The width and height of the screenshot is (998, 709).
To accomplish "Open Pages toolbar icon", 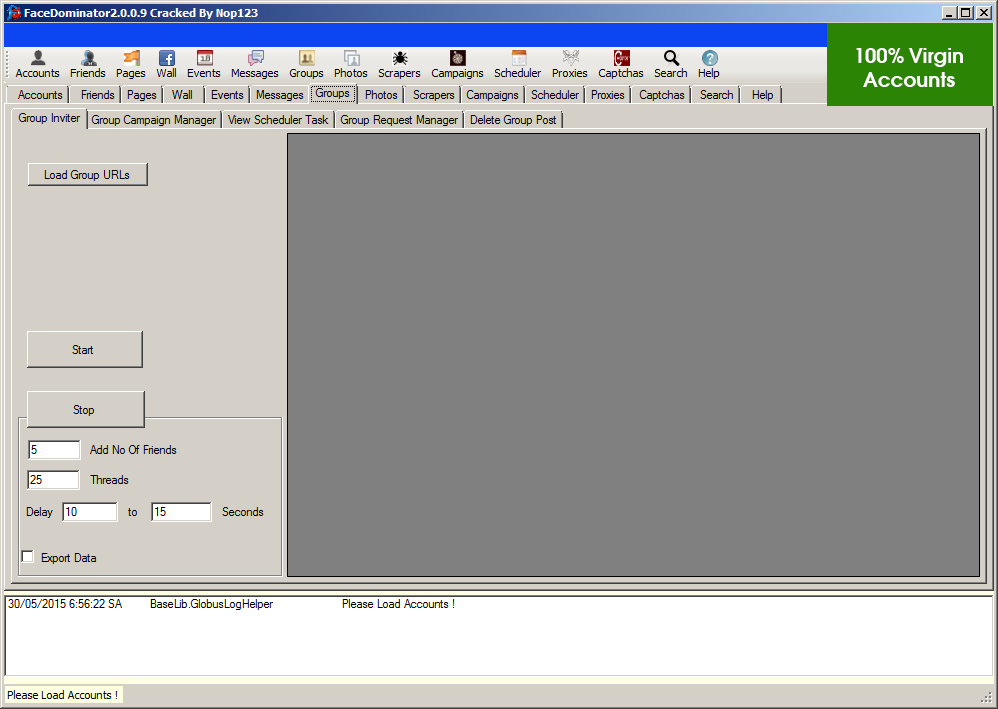I will coord(130,65).
